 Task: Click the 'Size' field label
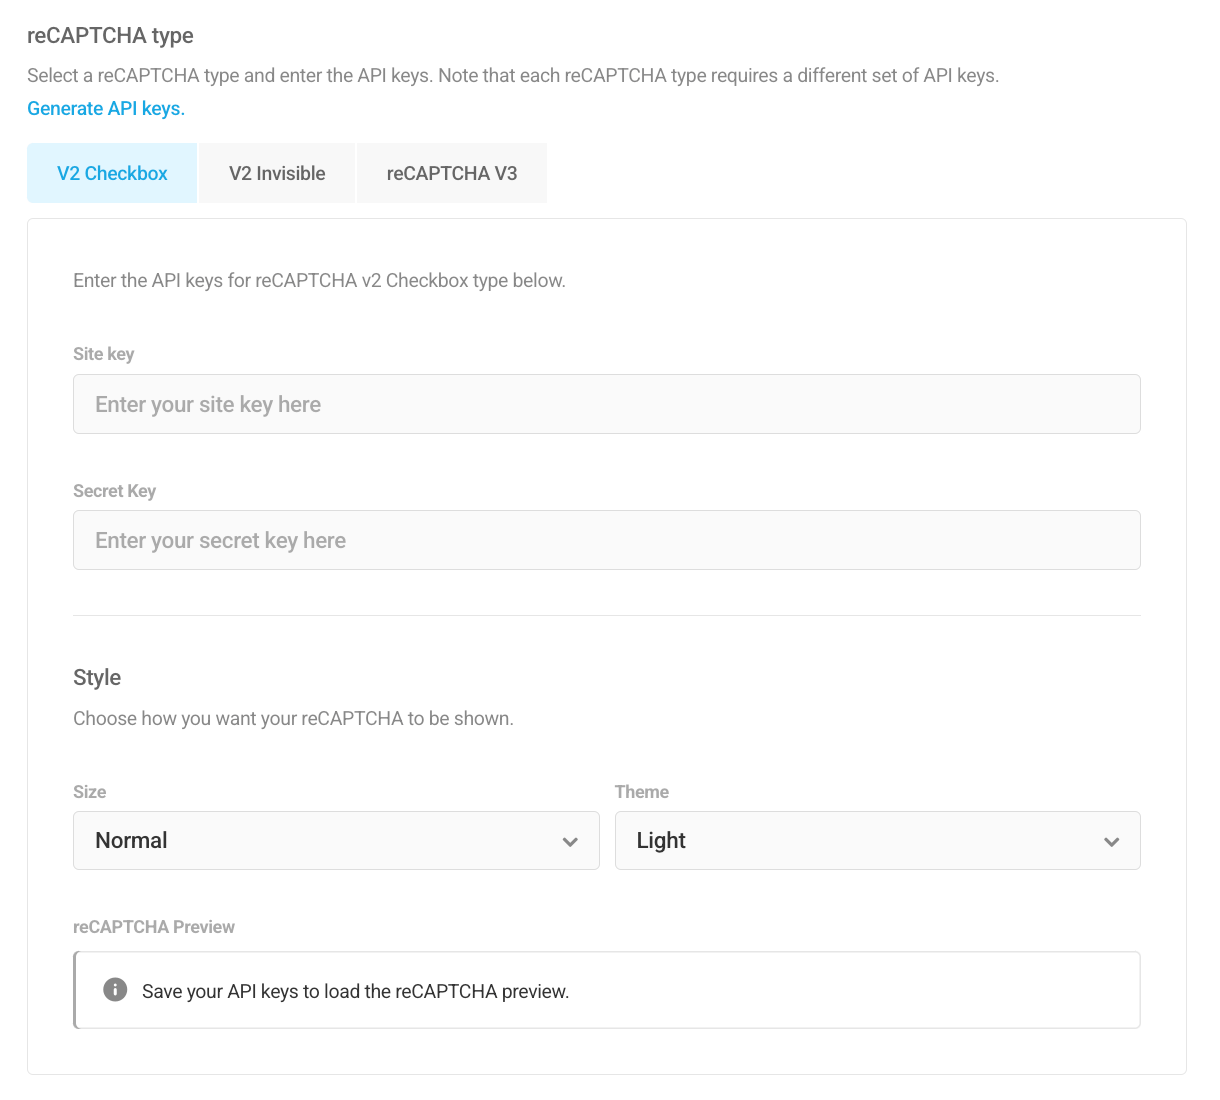click(x=89, y=792)
